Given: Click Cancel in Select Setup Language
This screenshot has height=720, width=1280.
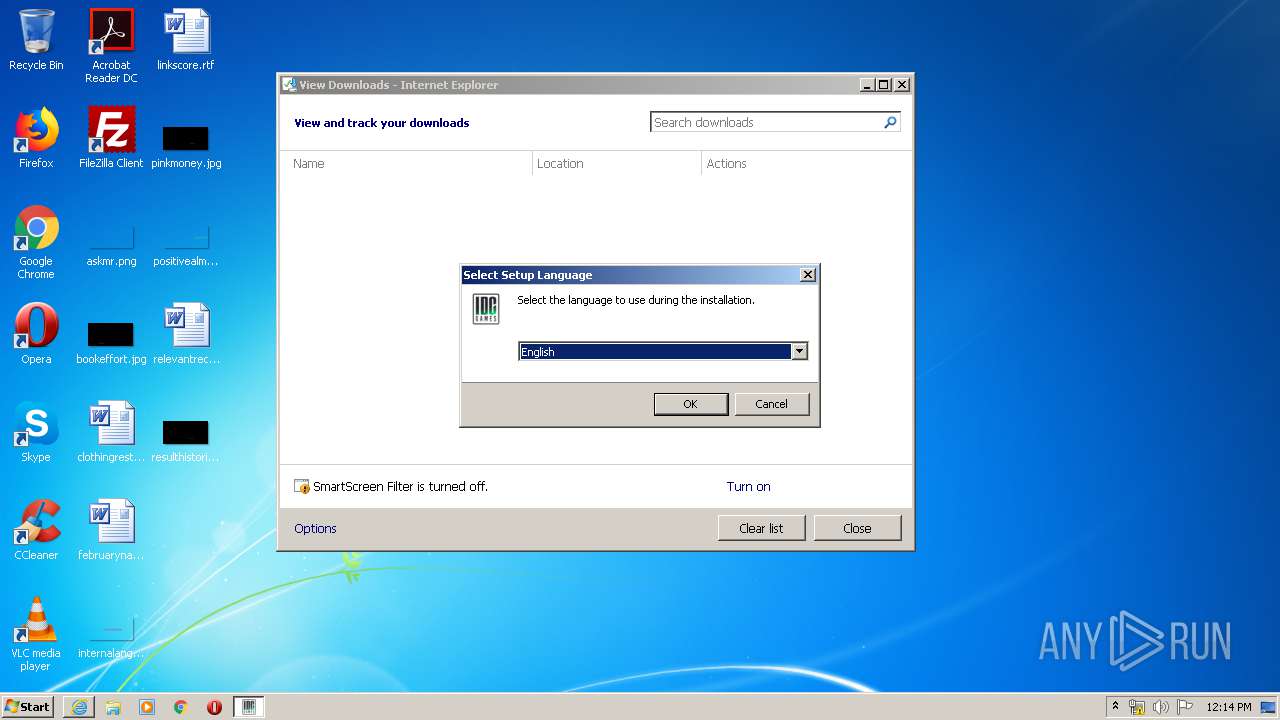Looking at the screenshot, I should tap(771, 404).
